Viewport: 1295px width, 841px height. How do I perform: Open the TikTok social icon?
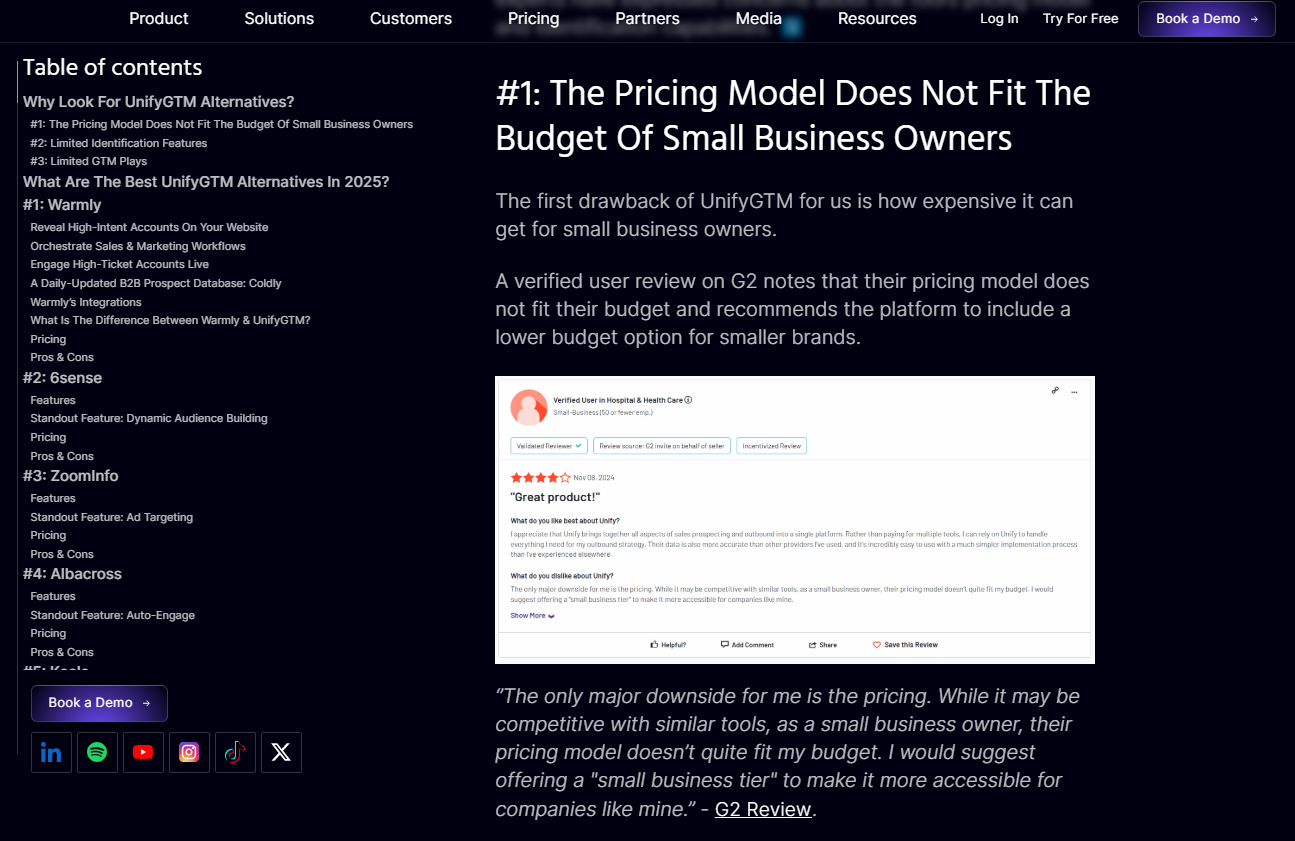point(235,753)
